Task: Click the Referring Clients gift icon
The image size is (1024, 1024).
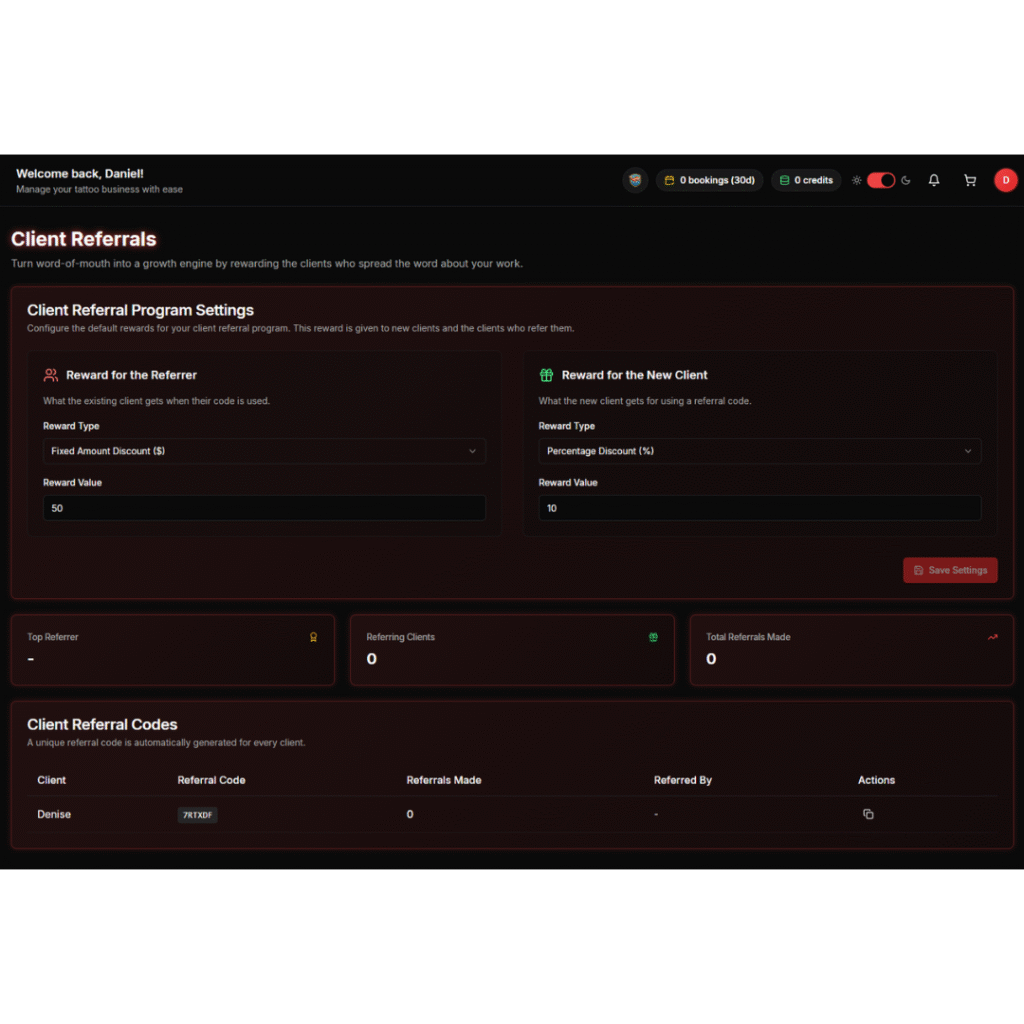Action: (x=653, y=637)
